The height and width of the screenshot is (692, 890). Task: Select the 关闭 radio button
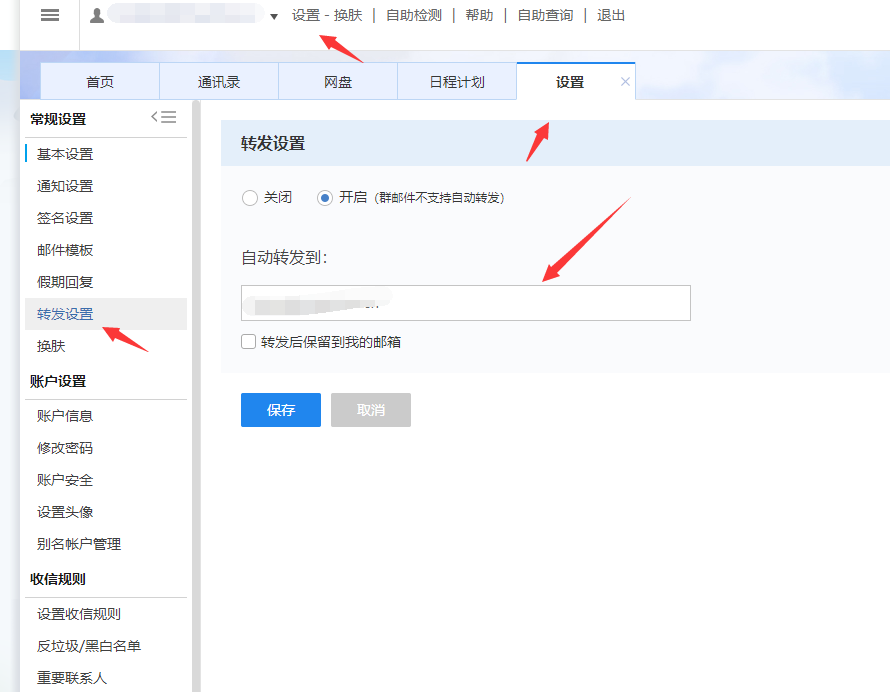pos(250,198)
